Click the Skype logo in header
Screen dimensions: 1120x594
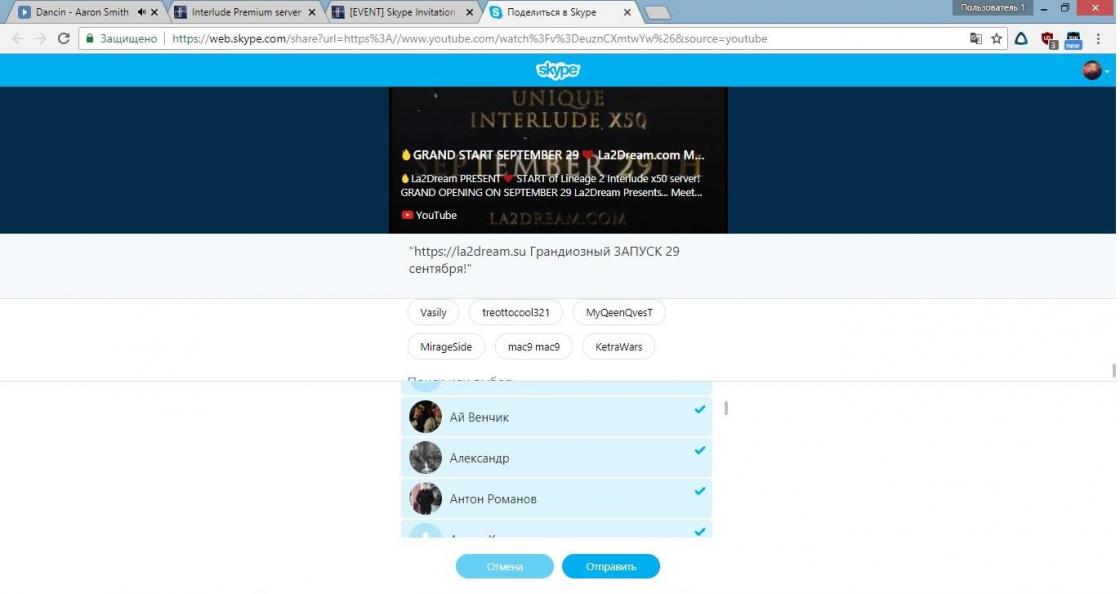[x=557, y=70]
